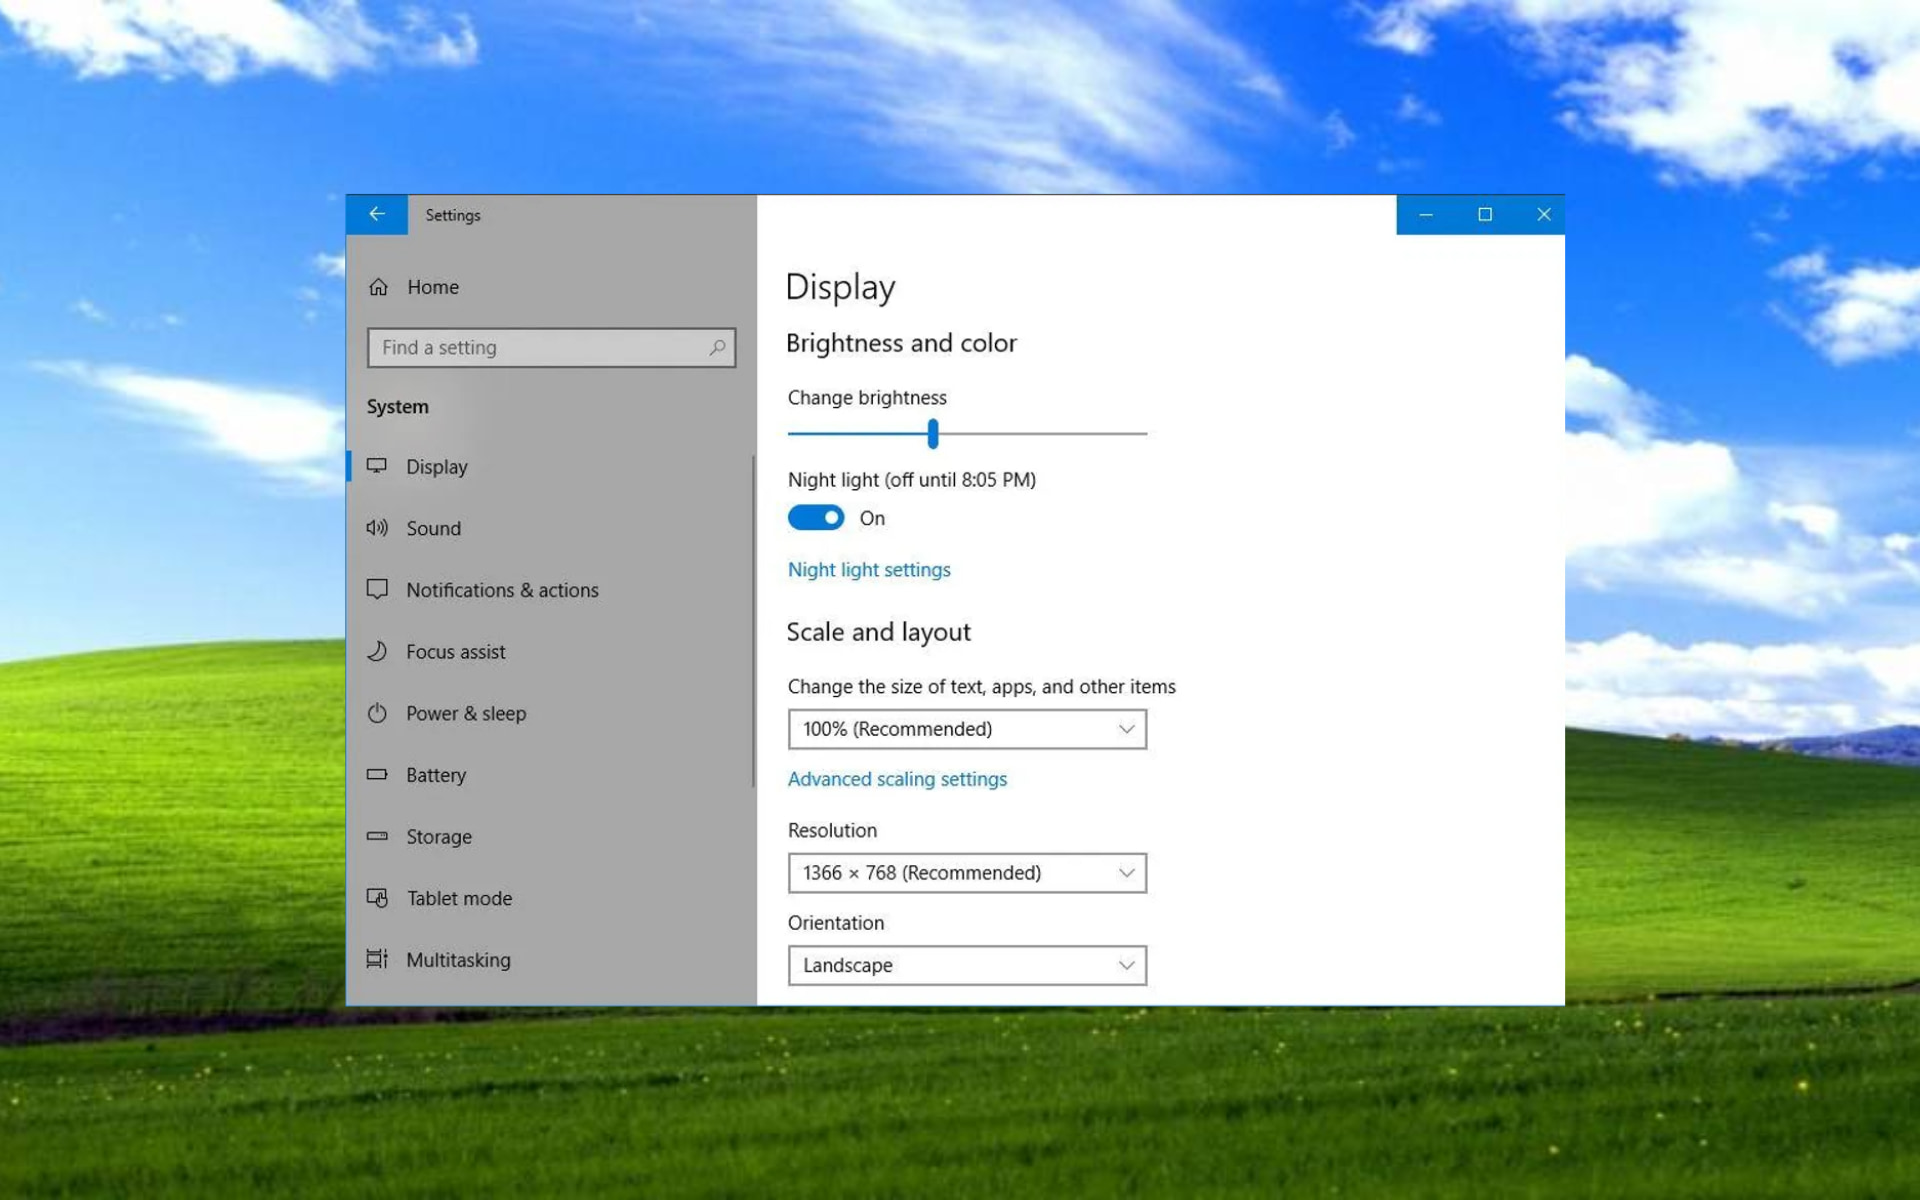Open the text size scaling dropdown
The height and width of the screenshot is (1200, 1920).
click(x=967, y=729)
